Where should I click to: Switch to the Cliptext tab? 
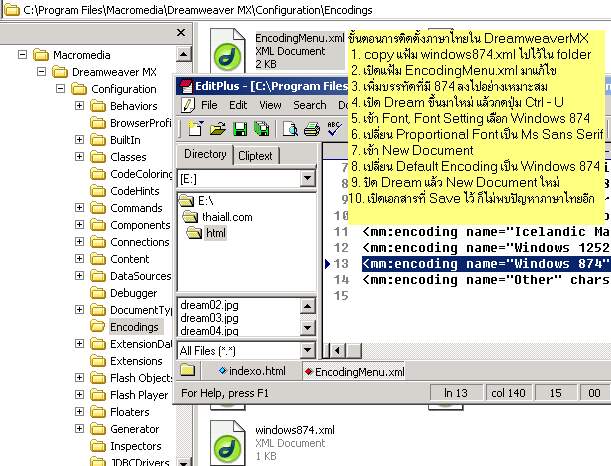pos(255,155)
